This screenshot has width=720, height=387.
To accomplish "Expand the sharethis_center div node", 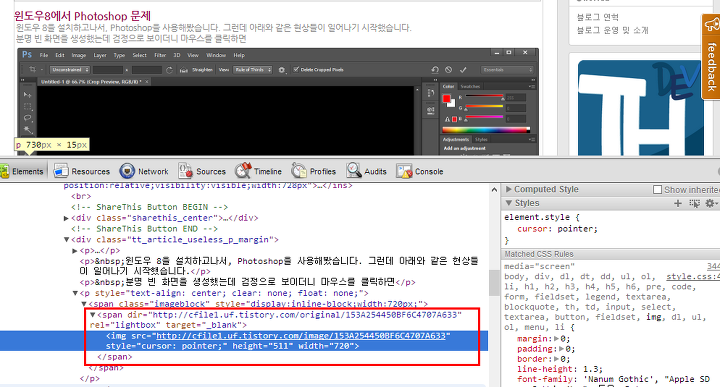I will (66, 218).
